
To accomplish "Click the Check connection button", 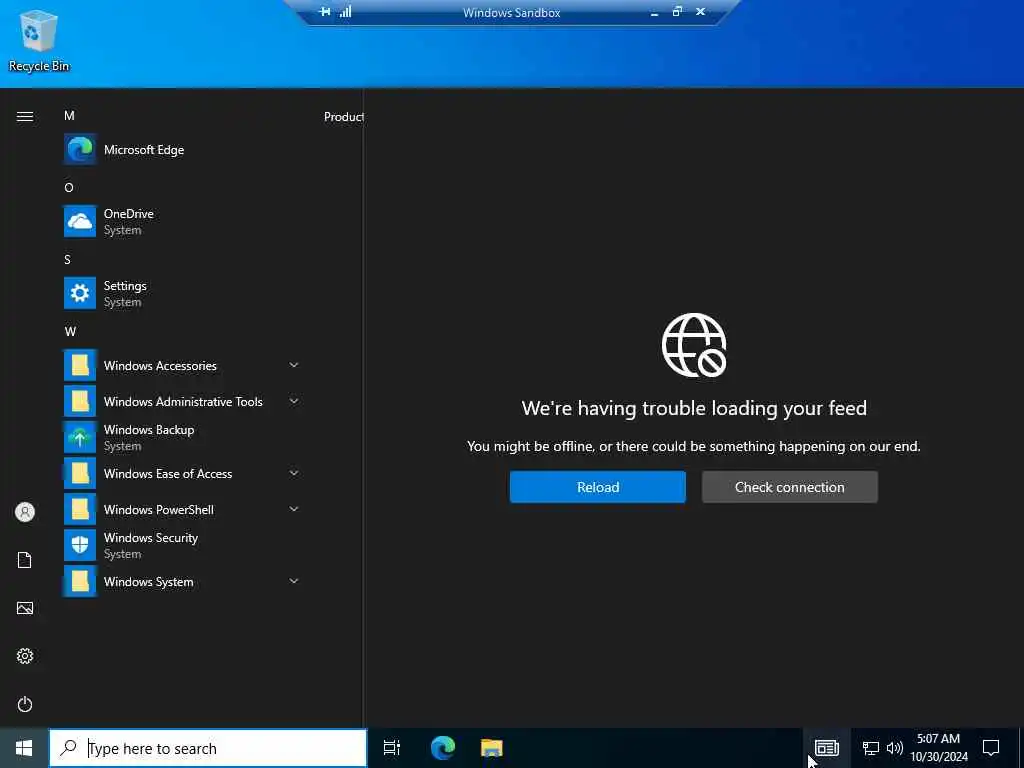I will (790, 487).
